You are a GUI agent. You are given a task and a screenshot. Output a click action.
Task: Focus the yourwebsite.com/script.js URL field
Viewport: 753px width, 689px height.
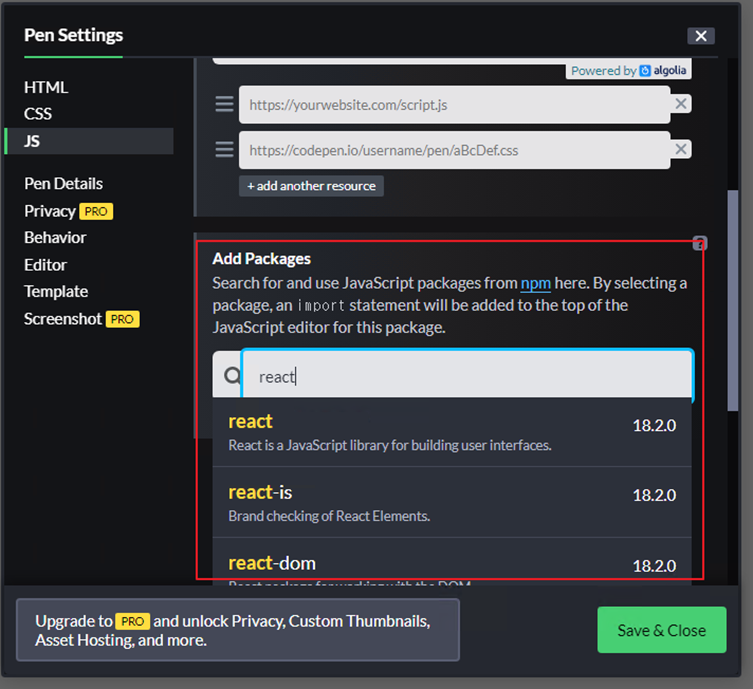(454, 105)
